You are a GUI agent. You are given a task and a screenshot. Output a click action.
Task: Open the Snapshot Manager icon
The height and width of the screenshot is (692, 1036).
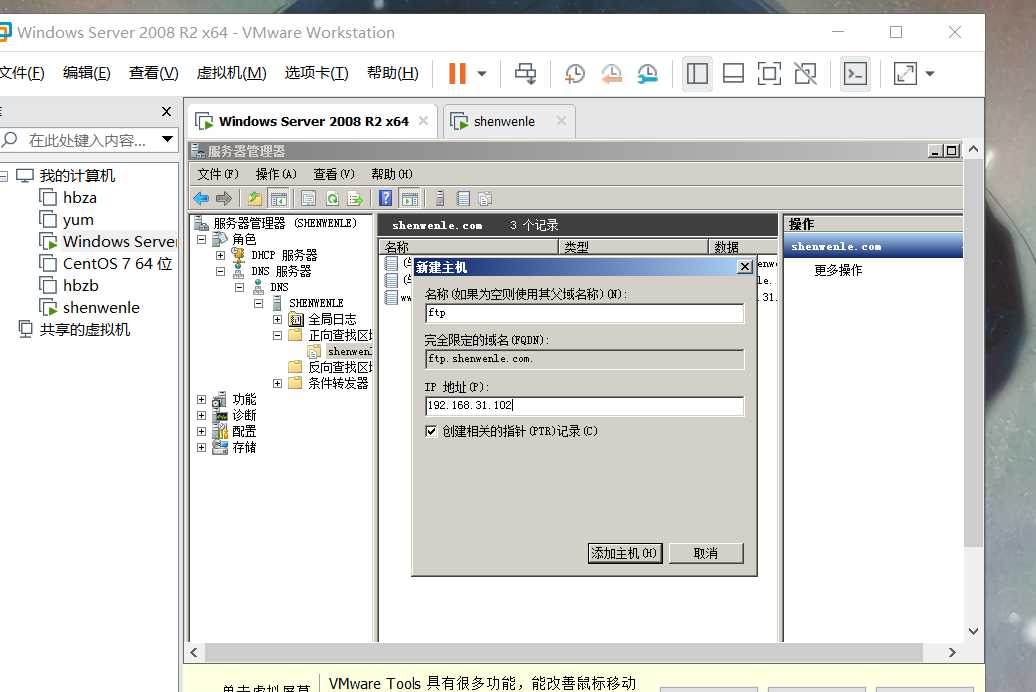648,73
